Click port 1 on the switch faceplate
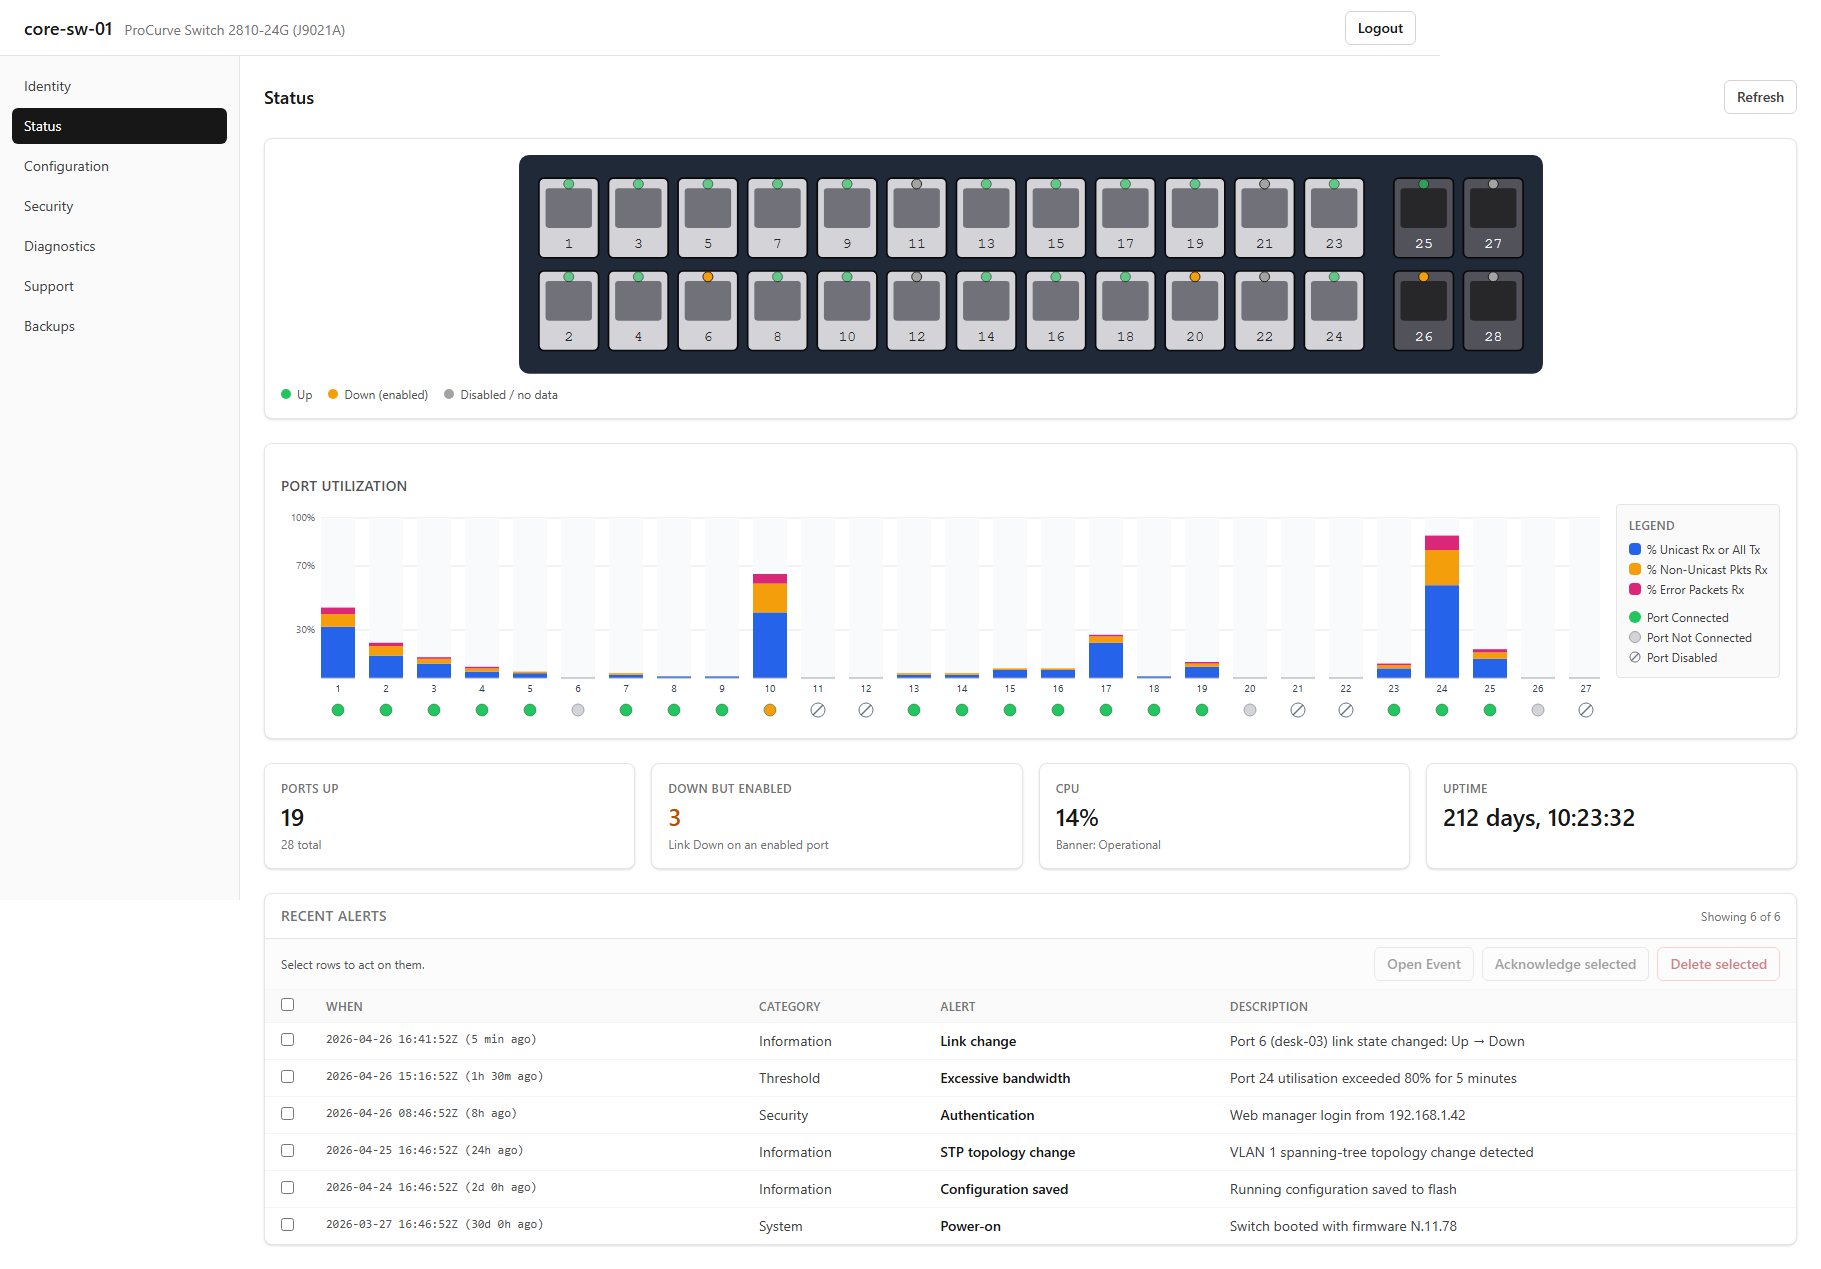The image size is (1821, 1269). click(569, 218)
